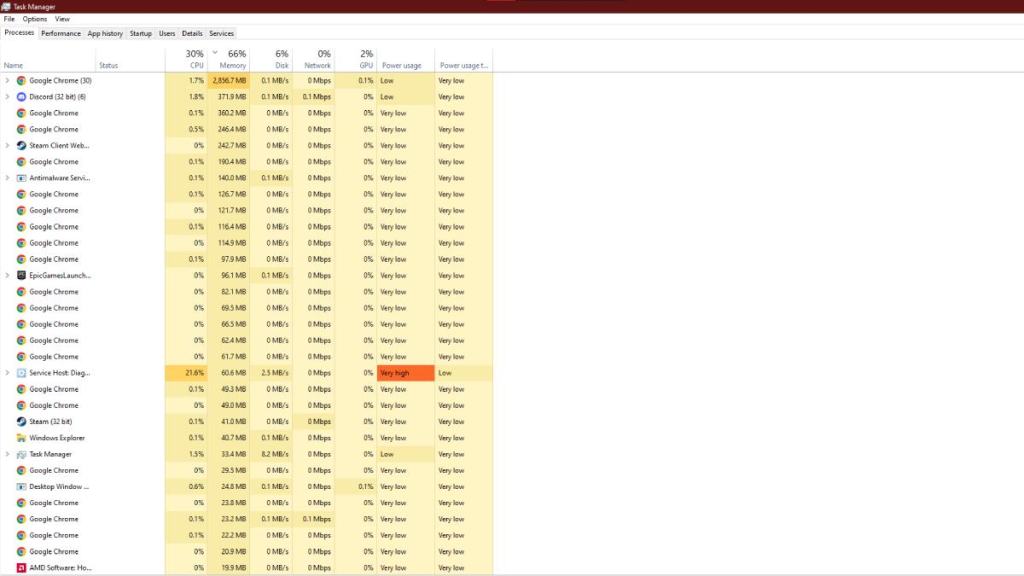The image size is (1024, 576).
Task: Click the Google Chrome icon in the top process row
Action: click(x=22, y=80)
